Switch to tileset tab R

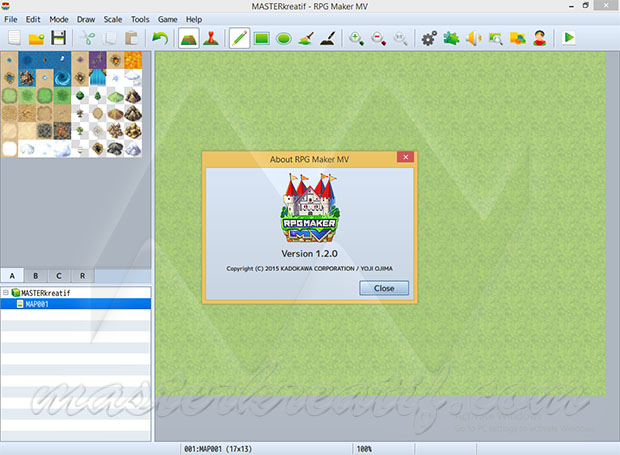(x=82, y=276)
